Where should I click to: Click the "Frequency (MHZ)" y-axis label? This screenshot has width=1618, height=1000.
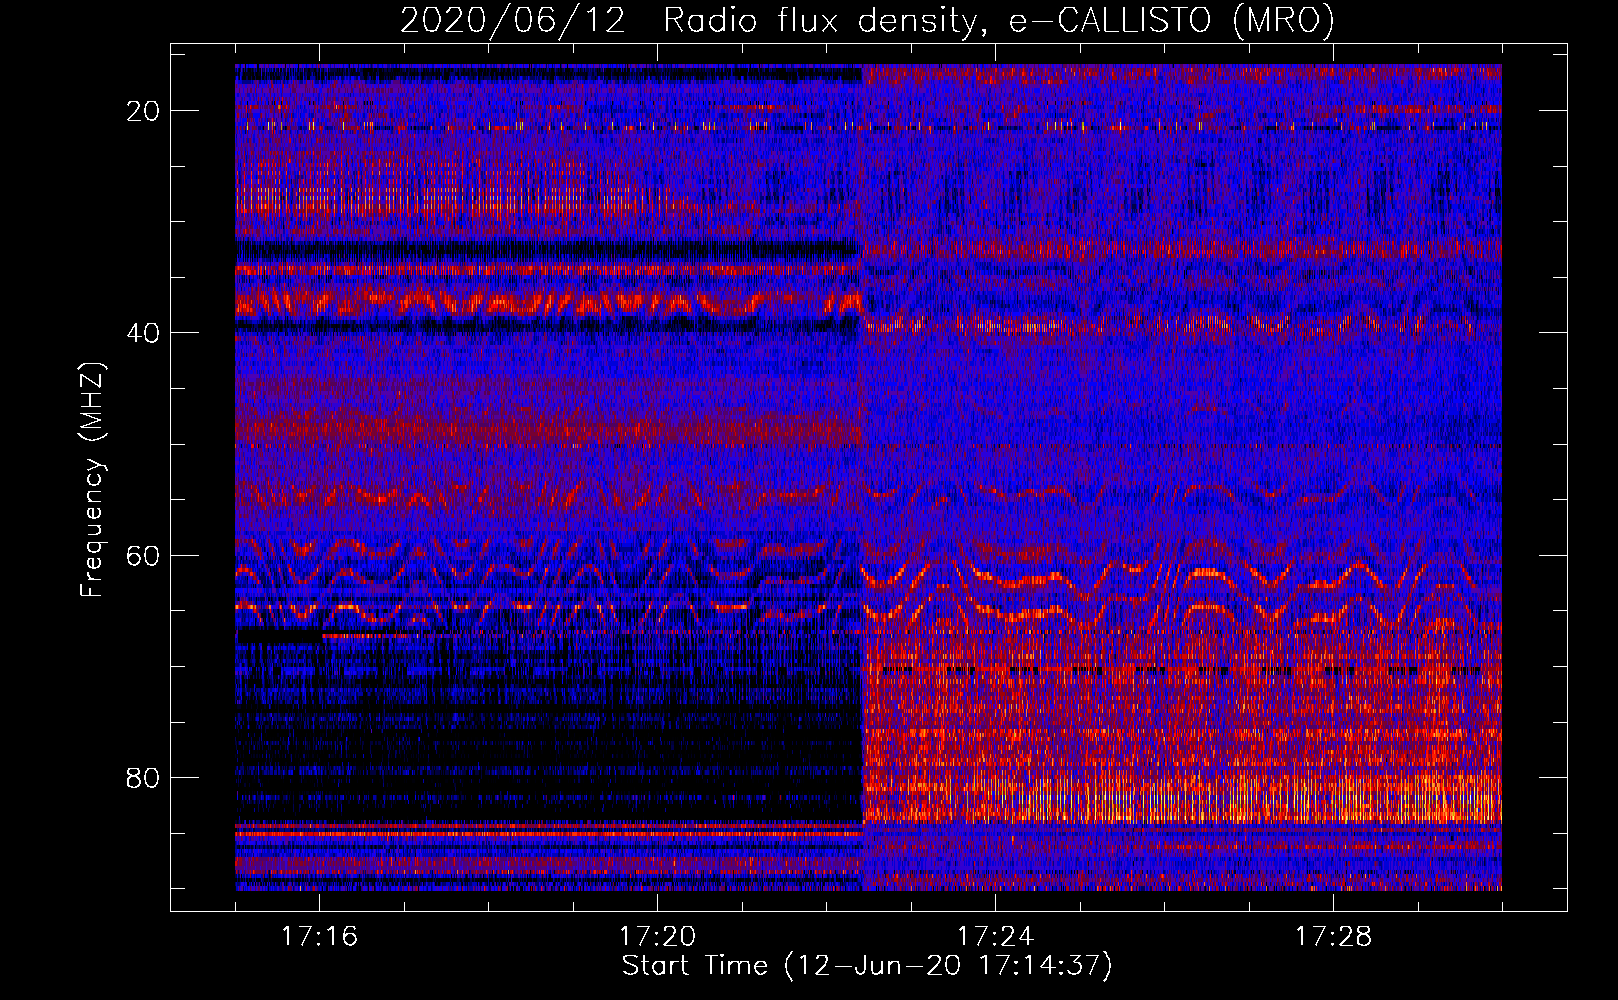point(92,480)
